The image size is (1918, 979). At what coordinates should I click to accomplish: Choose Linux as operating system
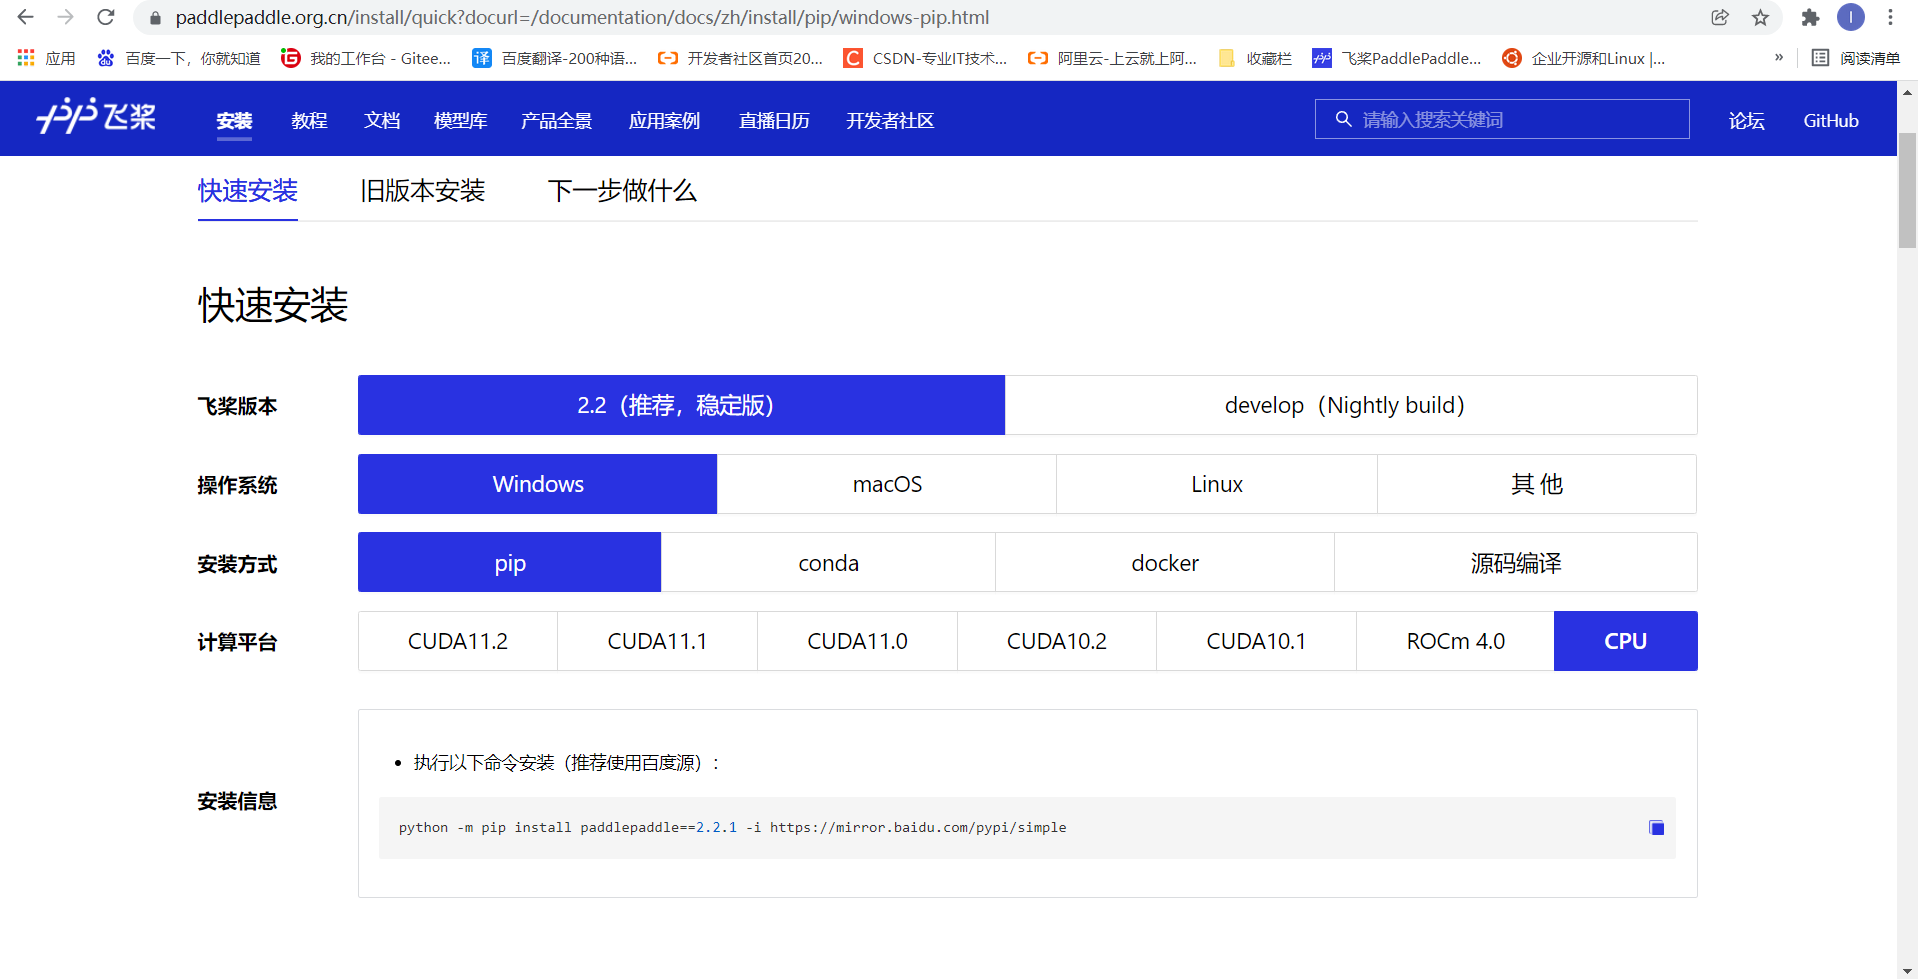pos(1217,484)
